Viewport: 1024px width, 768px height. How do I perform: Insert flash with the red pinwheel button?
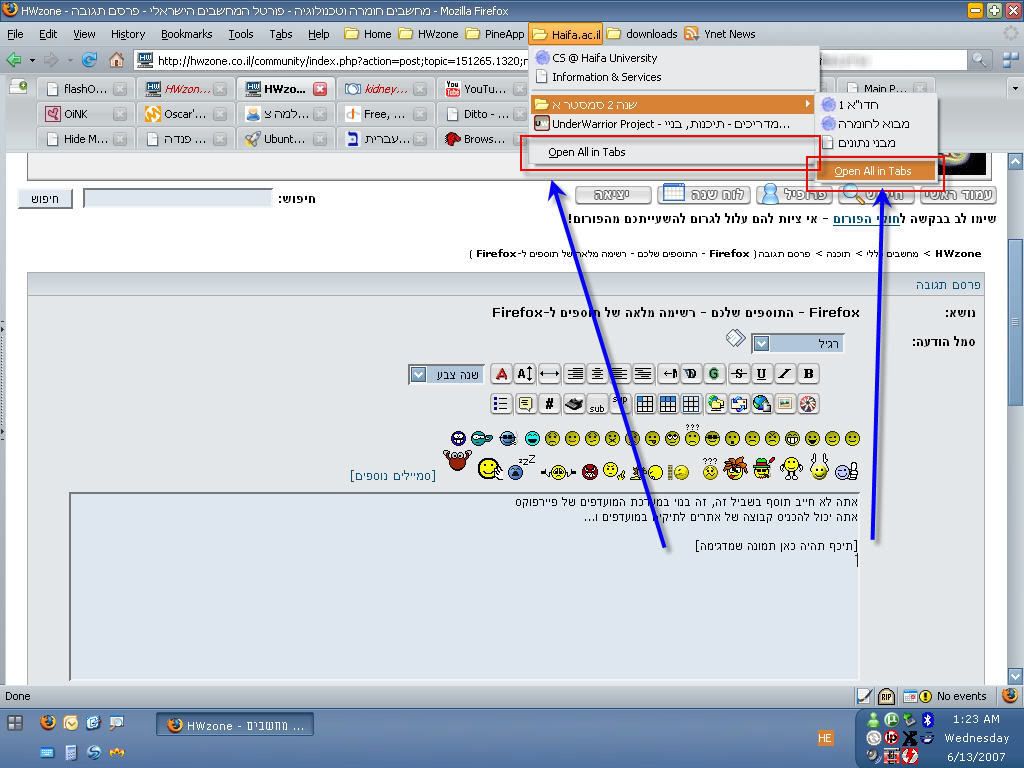click(x=808, y=404)
